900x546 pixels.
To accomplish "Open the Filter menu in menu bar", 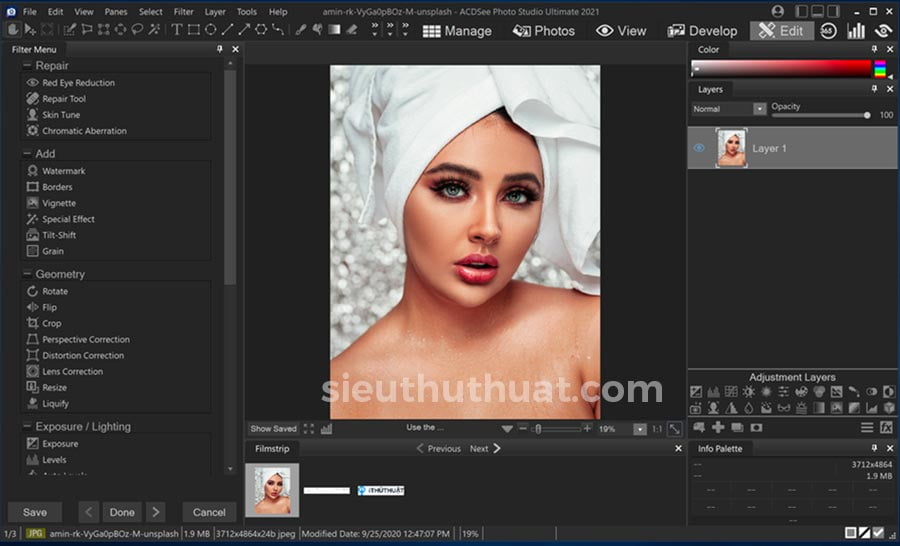I will 184,11.
